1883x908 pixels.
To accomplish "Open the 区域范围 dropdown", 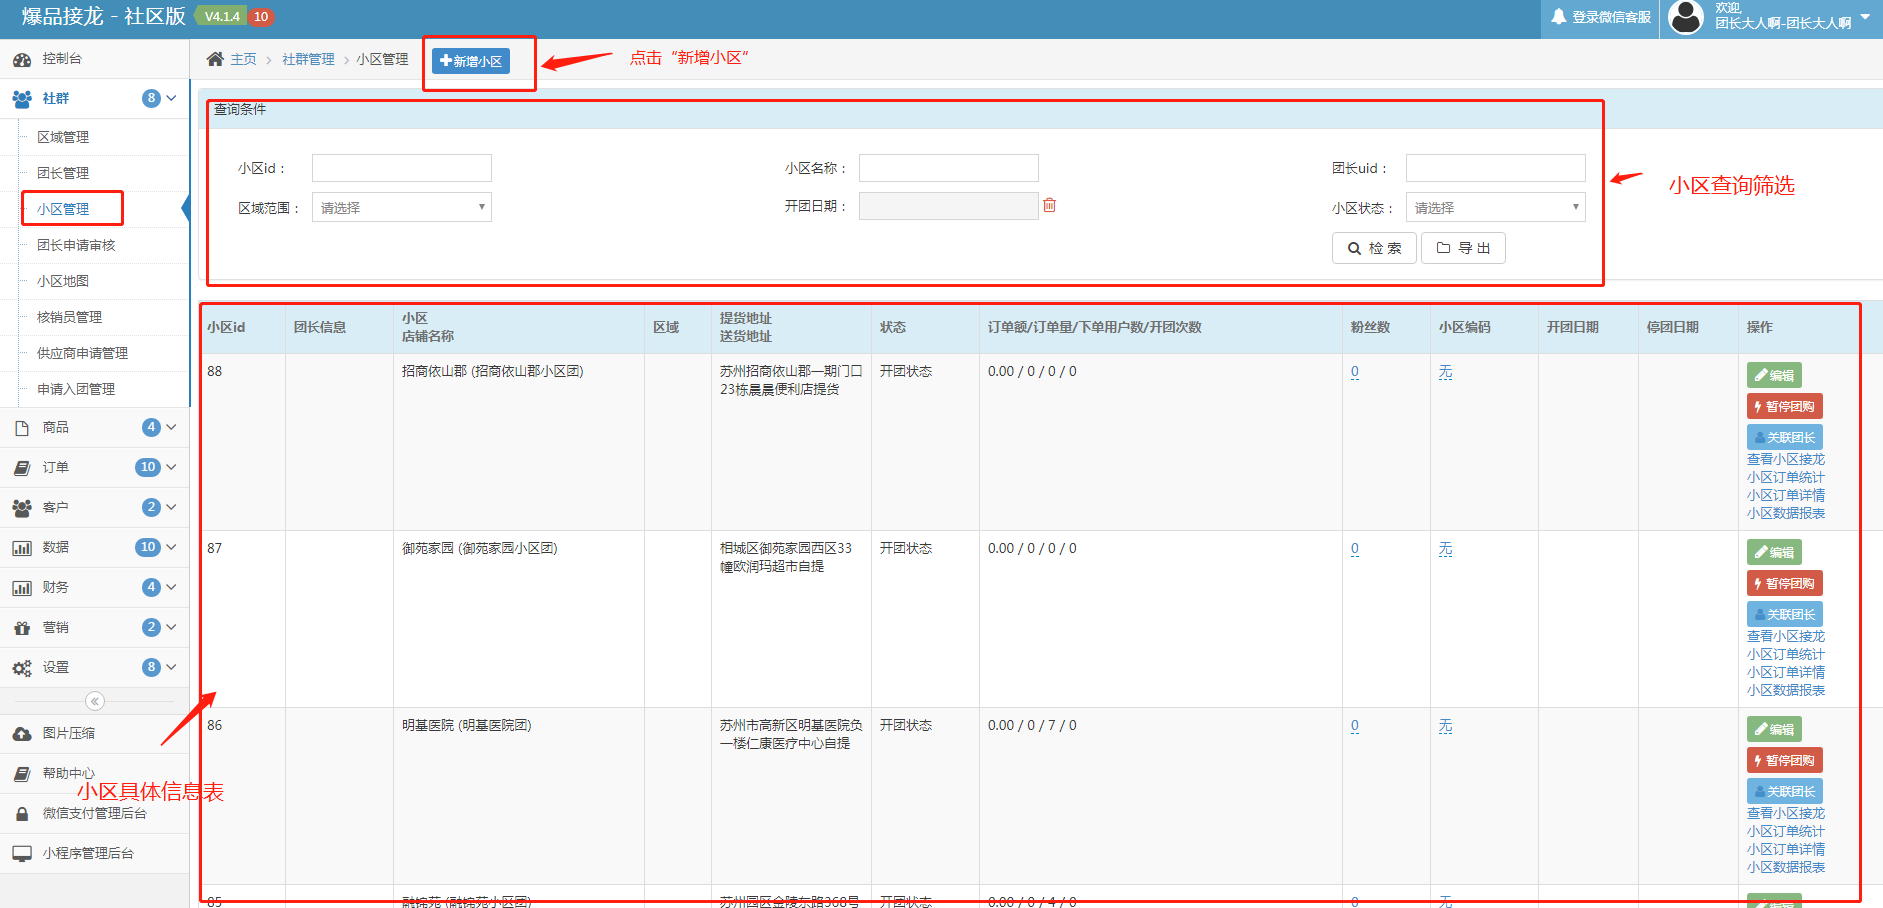I will click(x=402, y=207).
